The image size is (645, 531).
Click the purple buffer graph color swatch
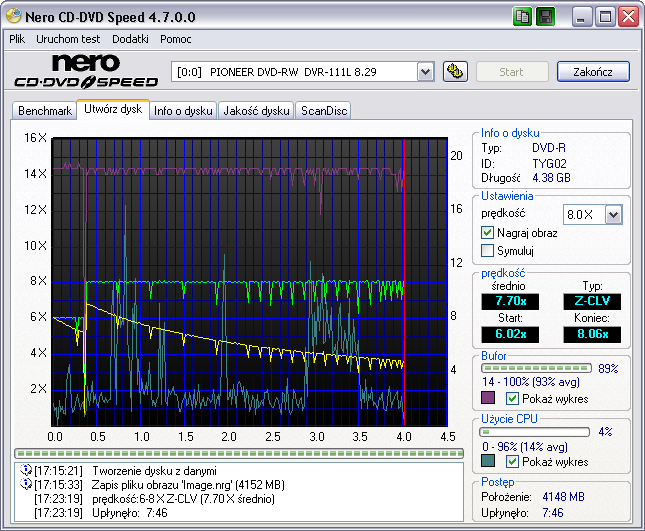tap(488, 398)
